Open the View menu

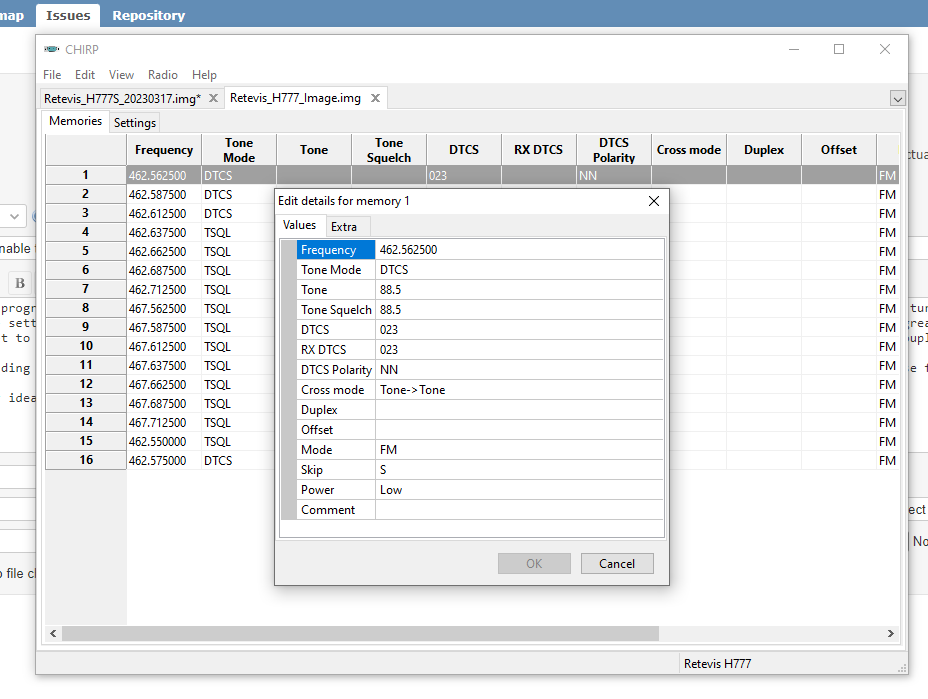[121, 75]
